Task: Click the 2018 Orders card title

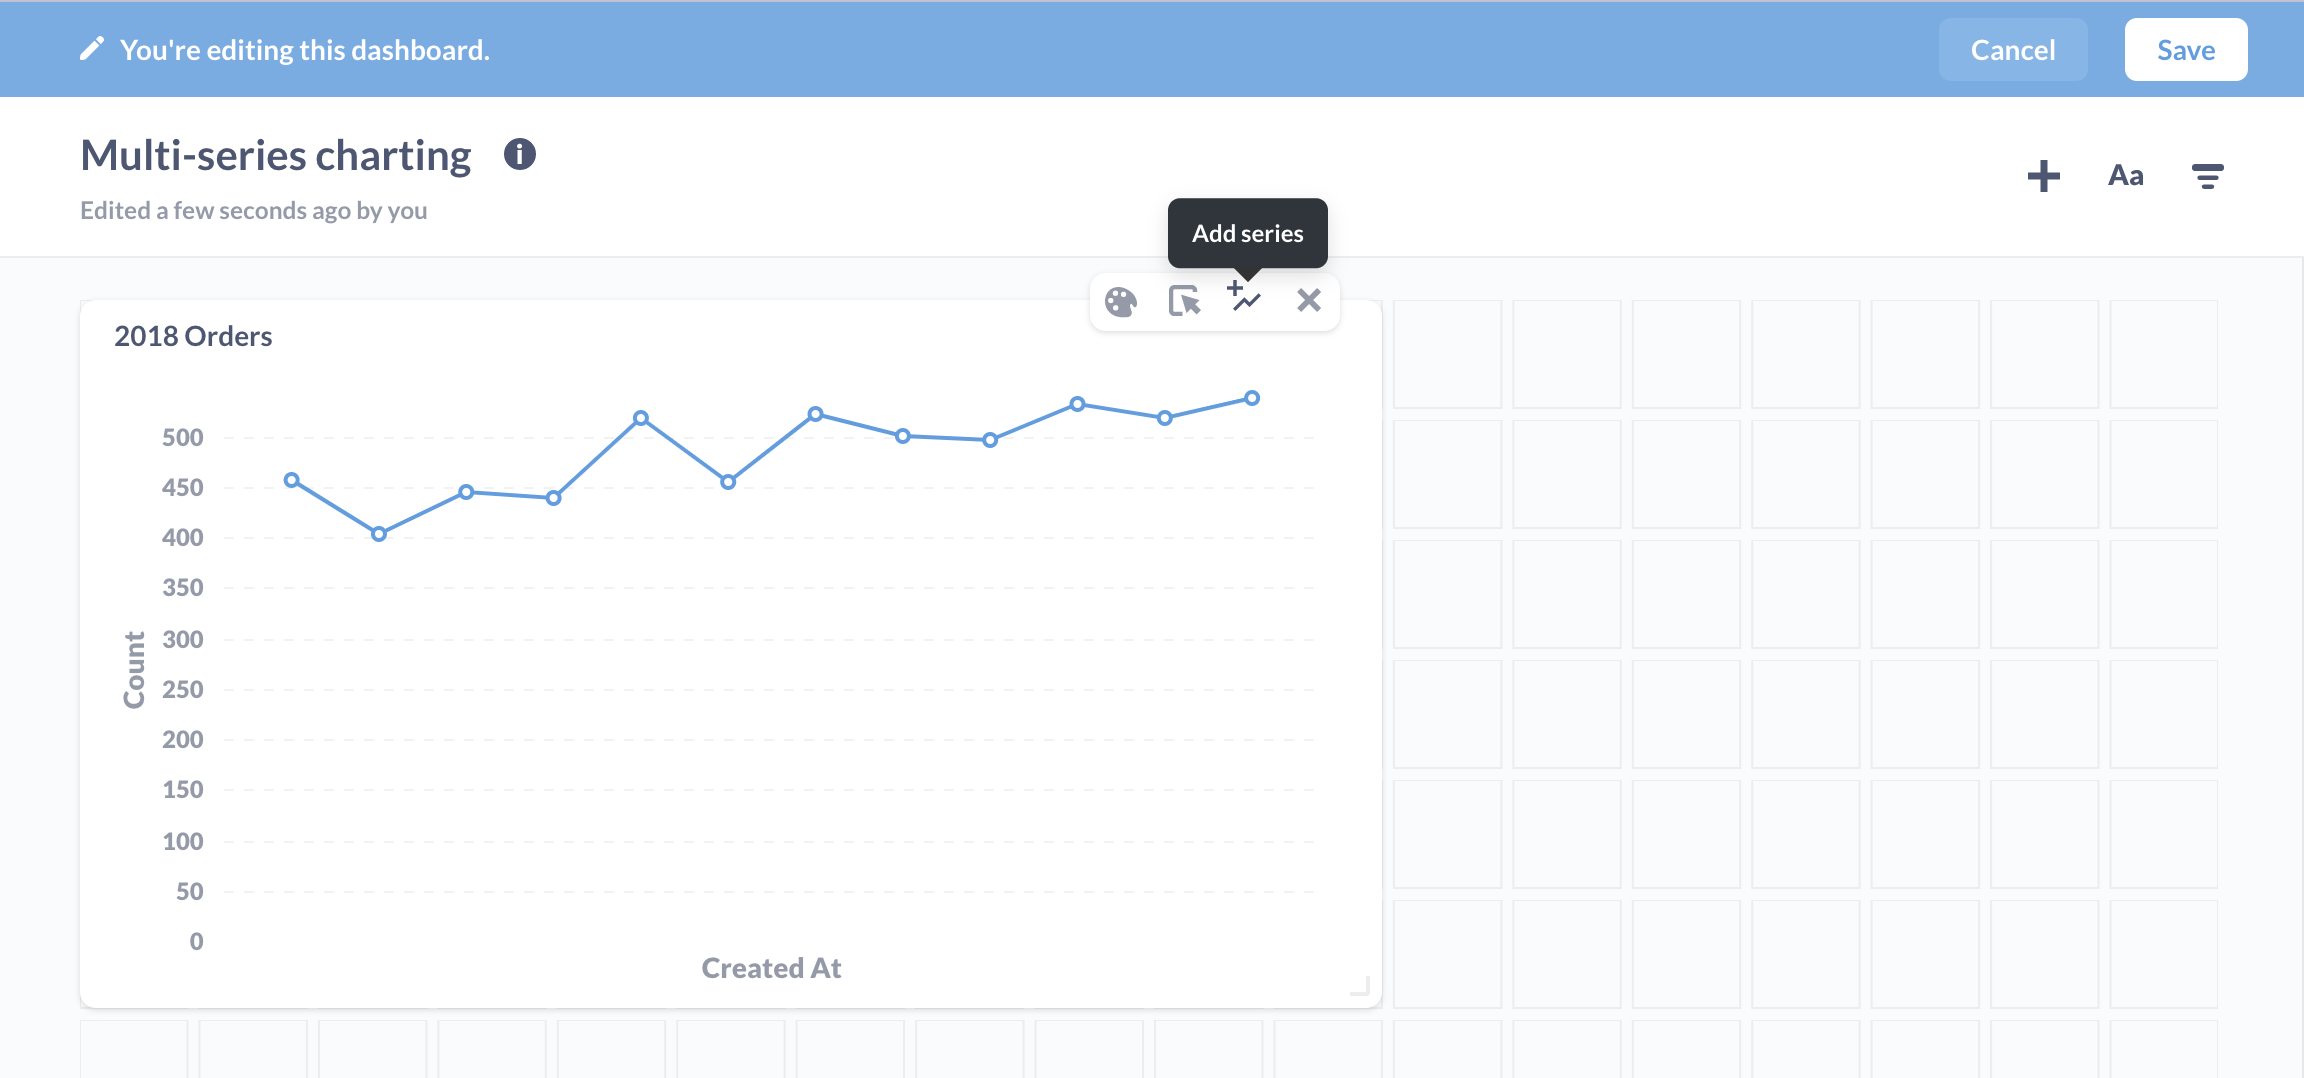Action: click(x=193, y=336)
